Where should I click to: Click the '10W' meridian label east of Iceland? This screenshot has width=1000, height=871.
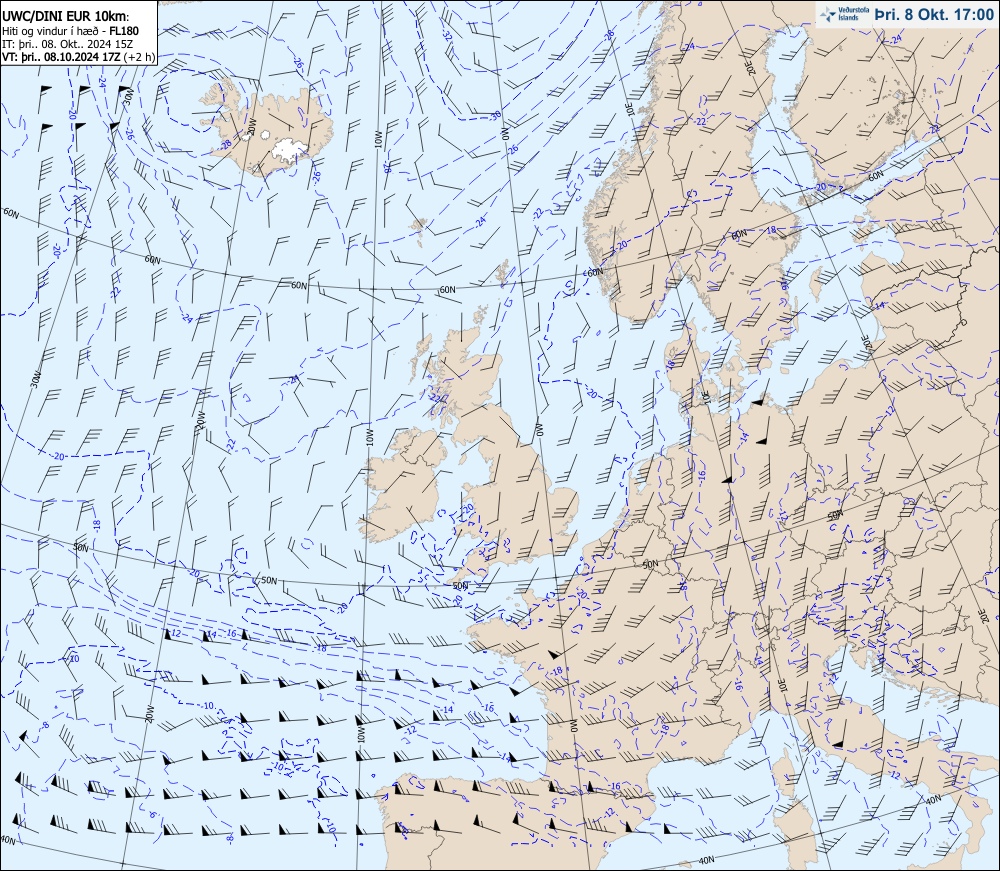pos(378,140)
